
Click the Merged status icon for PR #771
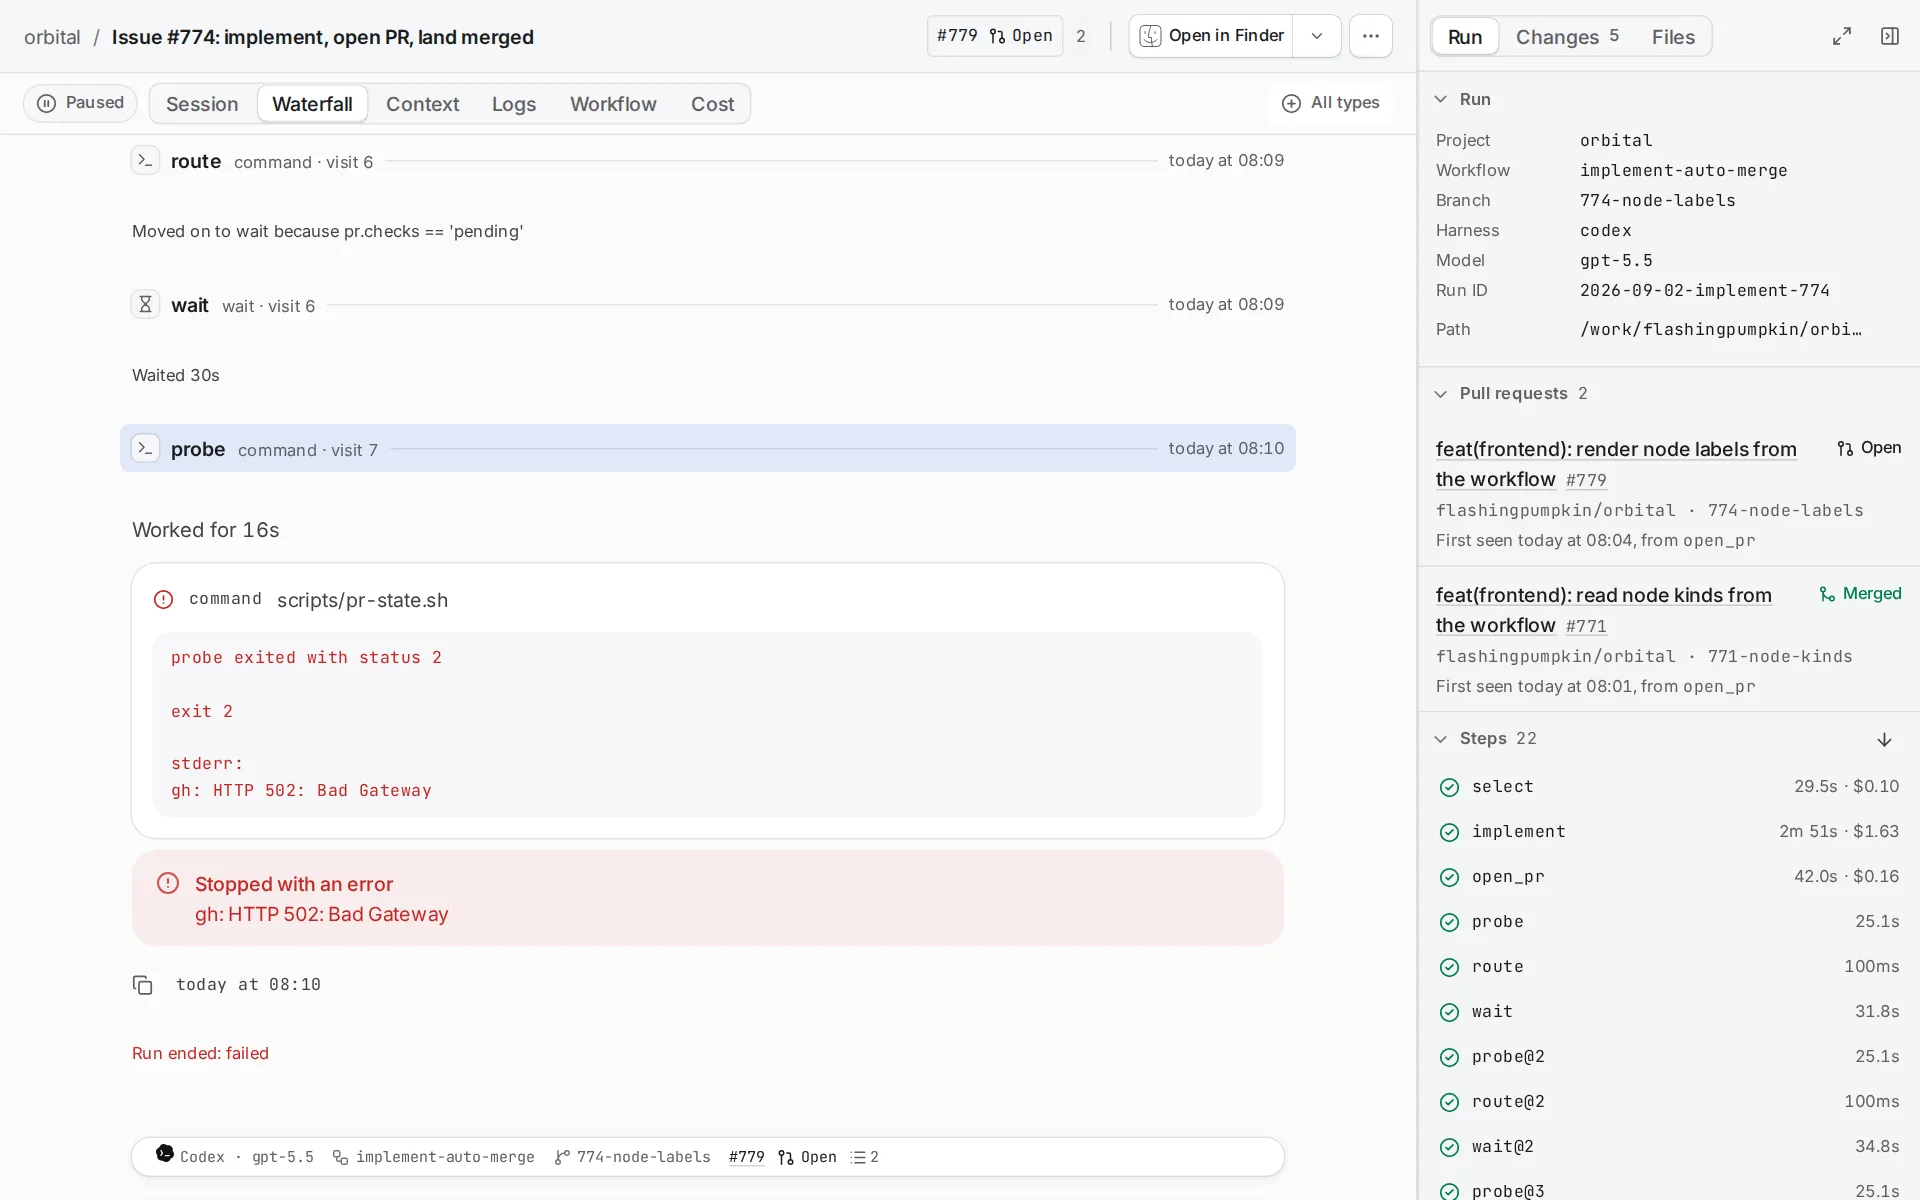point(1827,594)
